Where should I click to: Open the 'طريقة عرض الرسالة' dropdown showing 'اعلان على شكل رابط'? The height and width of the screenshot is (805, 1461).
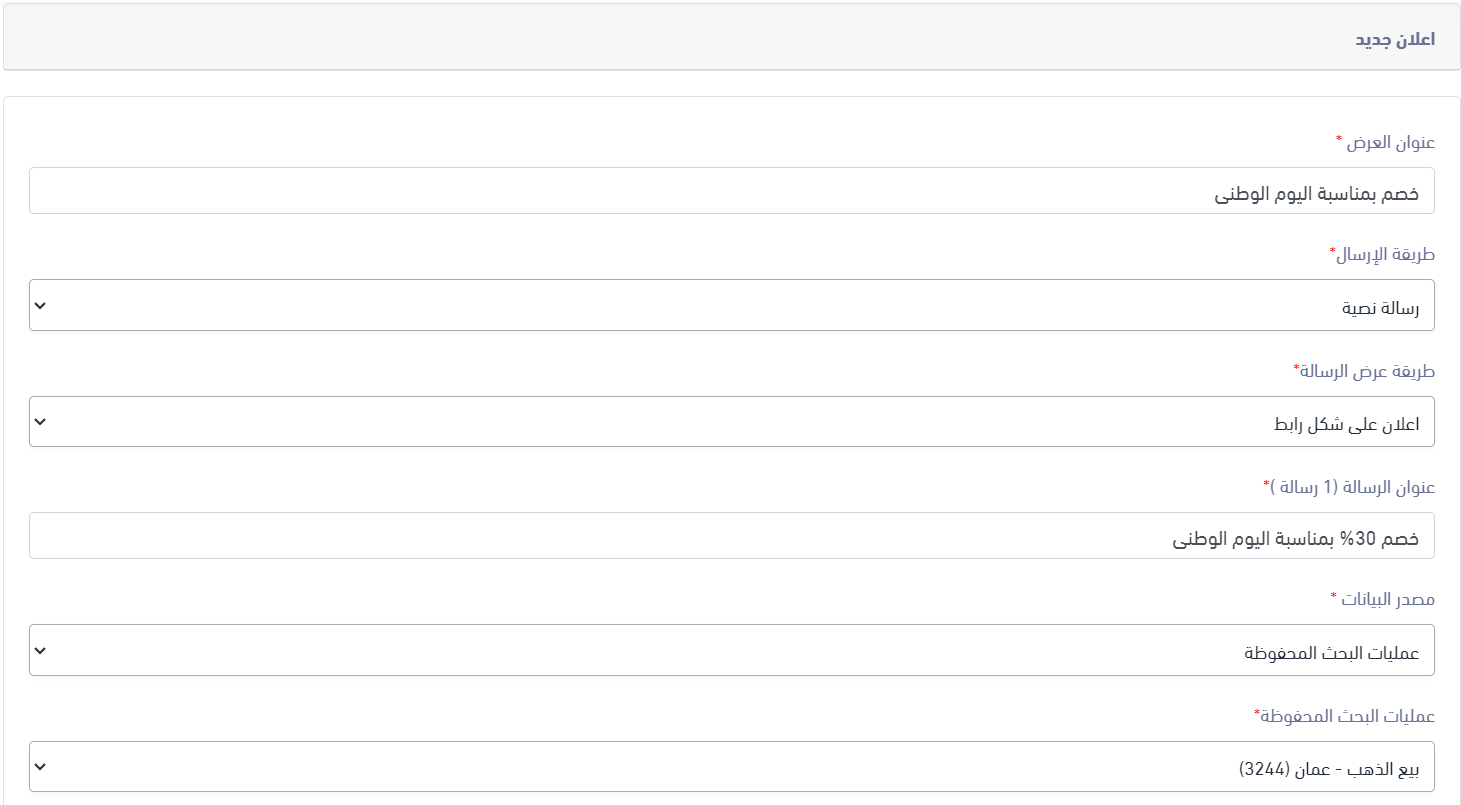coord(731,423)
